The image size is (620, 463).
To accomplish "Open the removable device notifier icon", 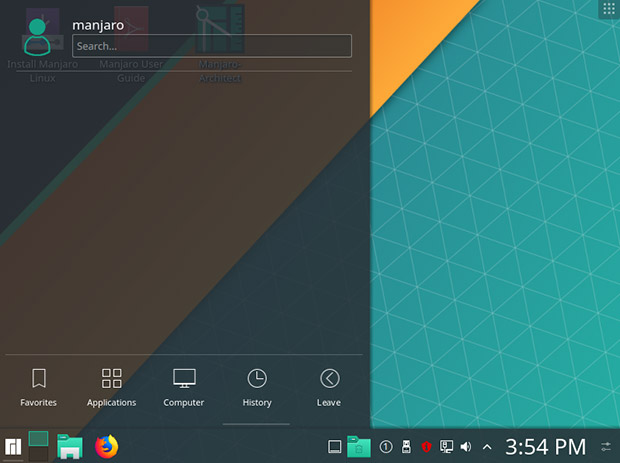I will point(406,447).
